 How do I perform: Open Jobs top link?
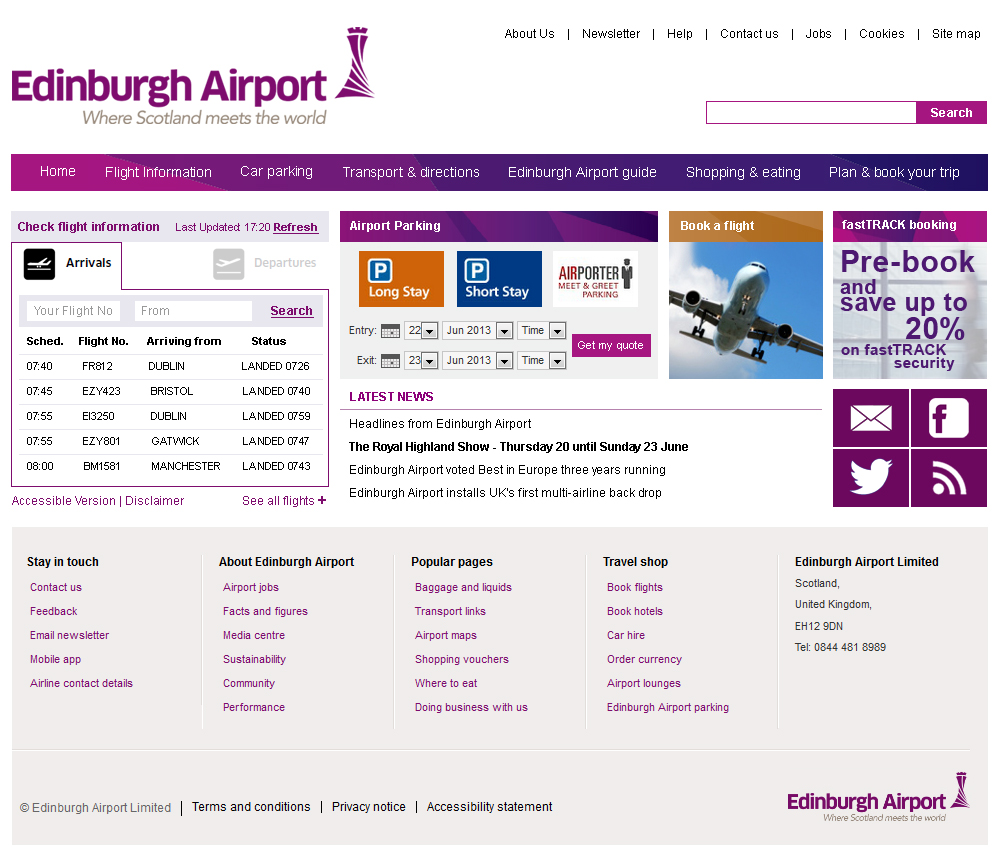click(818, 34)
